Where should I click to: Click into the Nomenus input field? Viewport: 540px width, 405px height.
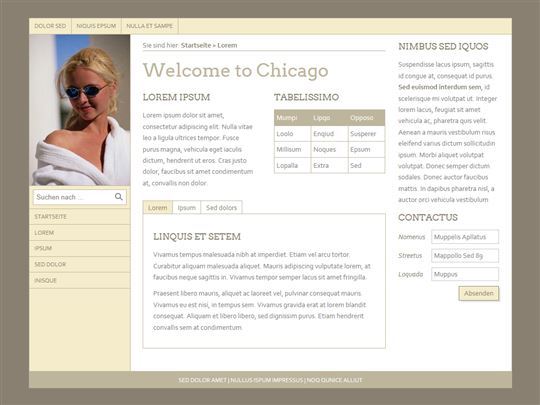coord(465,237)
